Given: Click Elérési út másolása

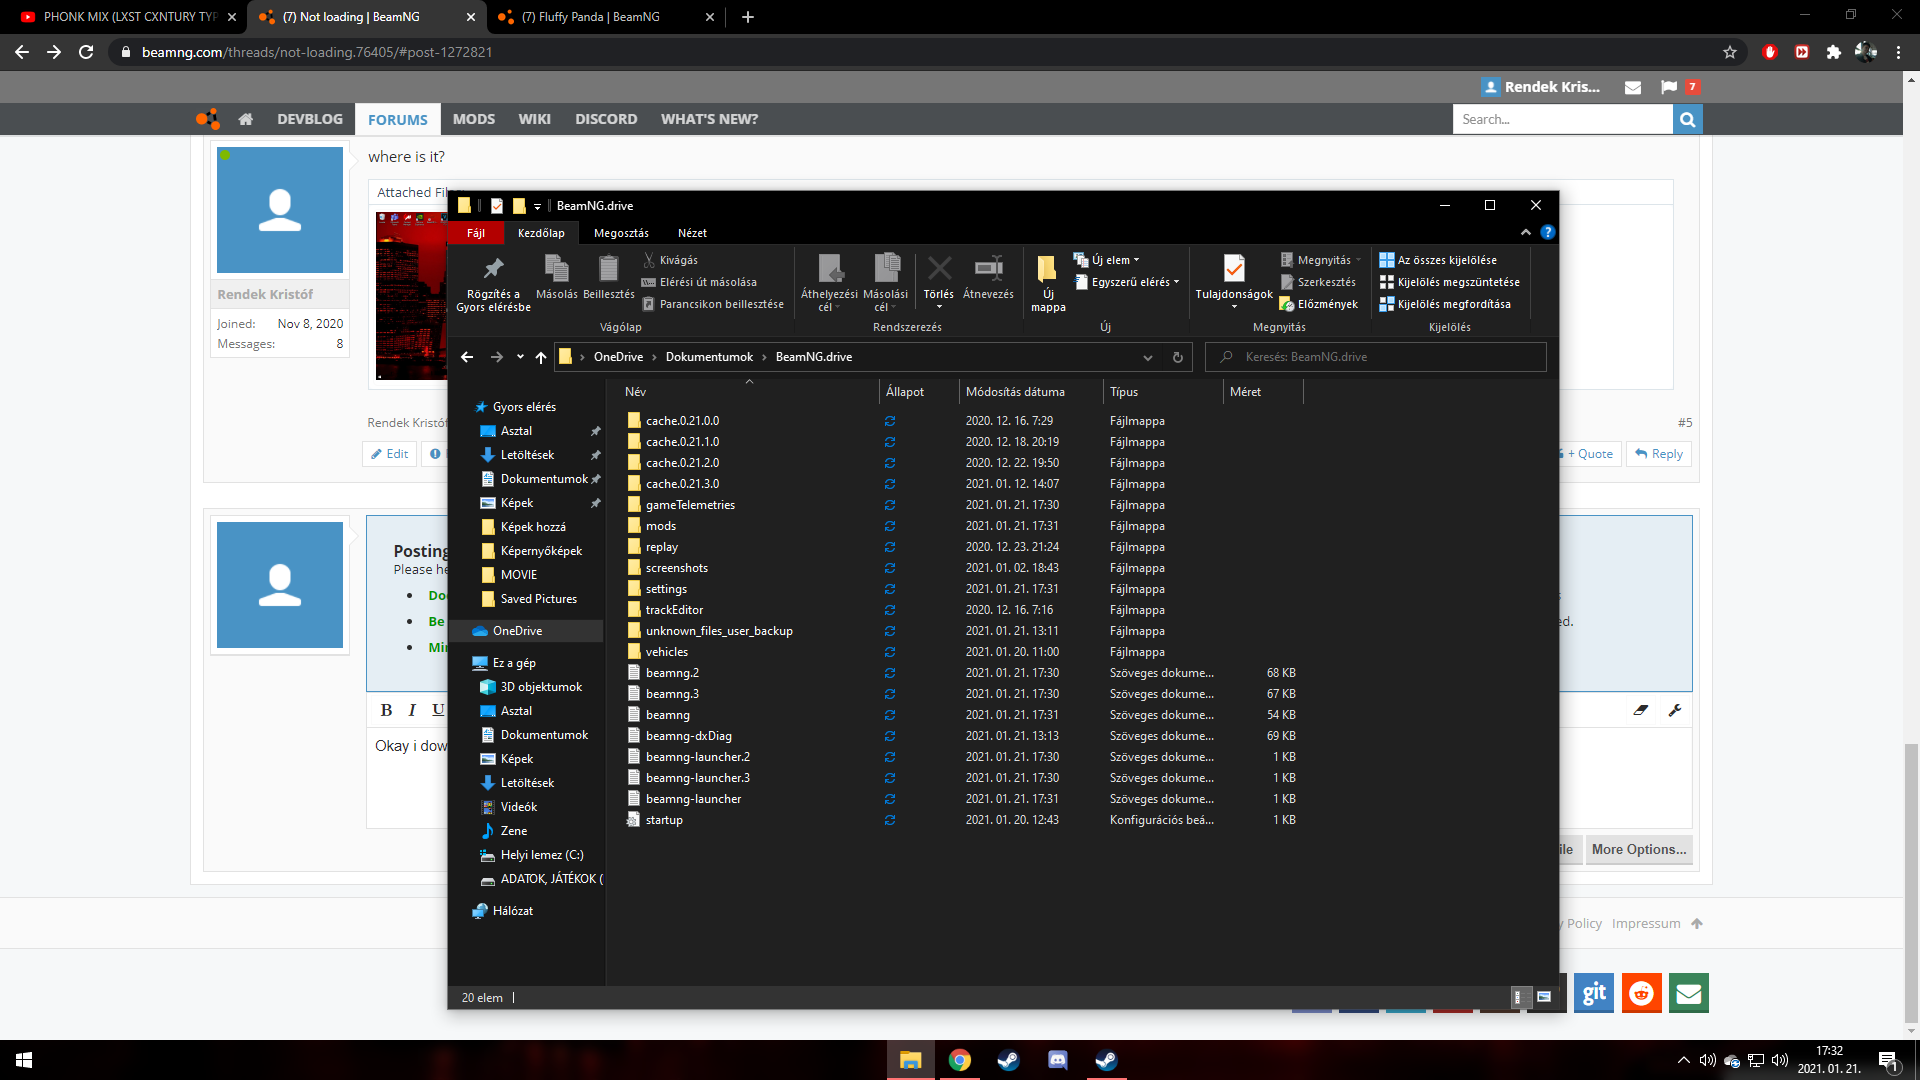Looking at the screenshot, I should pyautogui.click(x=699, y=282).
